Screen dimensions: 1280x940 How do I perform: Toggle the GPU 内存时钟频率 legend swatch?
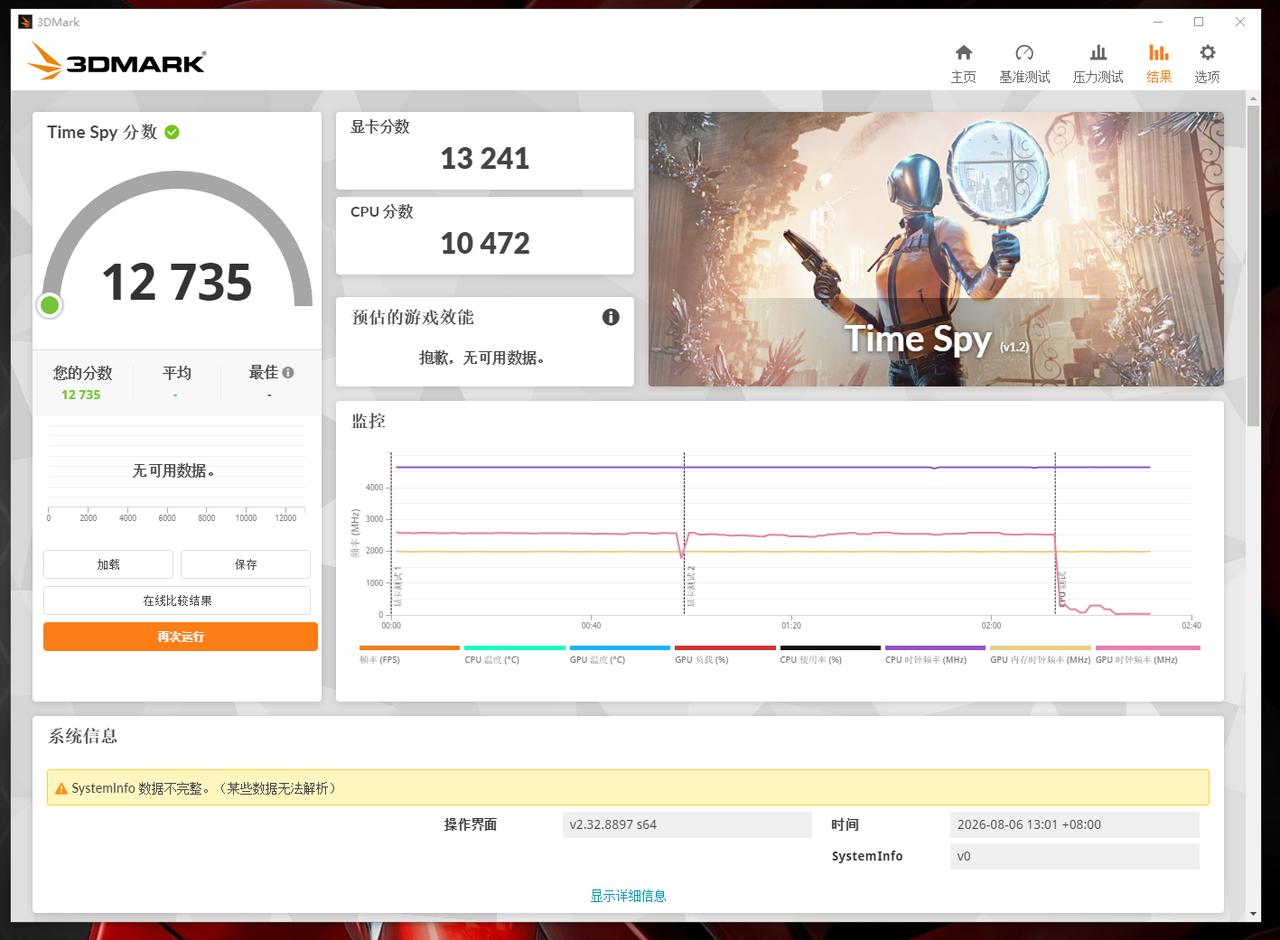pyautogui.click(x=1040, y=648)
